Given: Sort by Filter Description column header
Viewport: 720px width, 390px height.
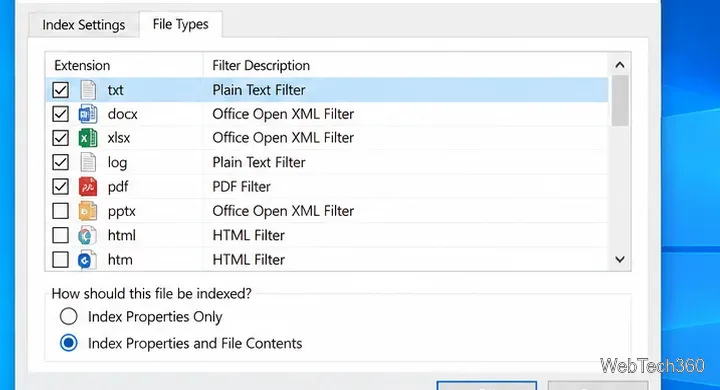Looking at the screenshot, I should click(x=405, y=65).
